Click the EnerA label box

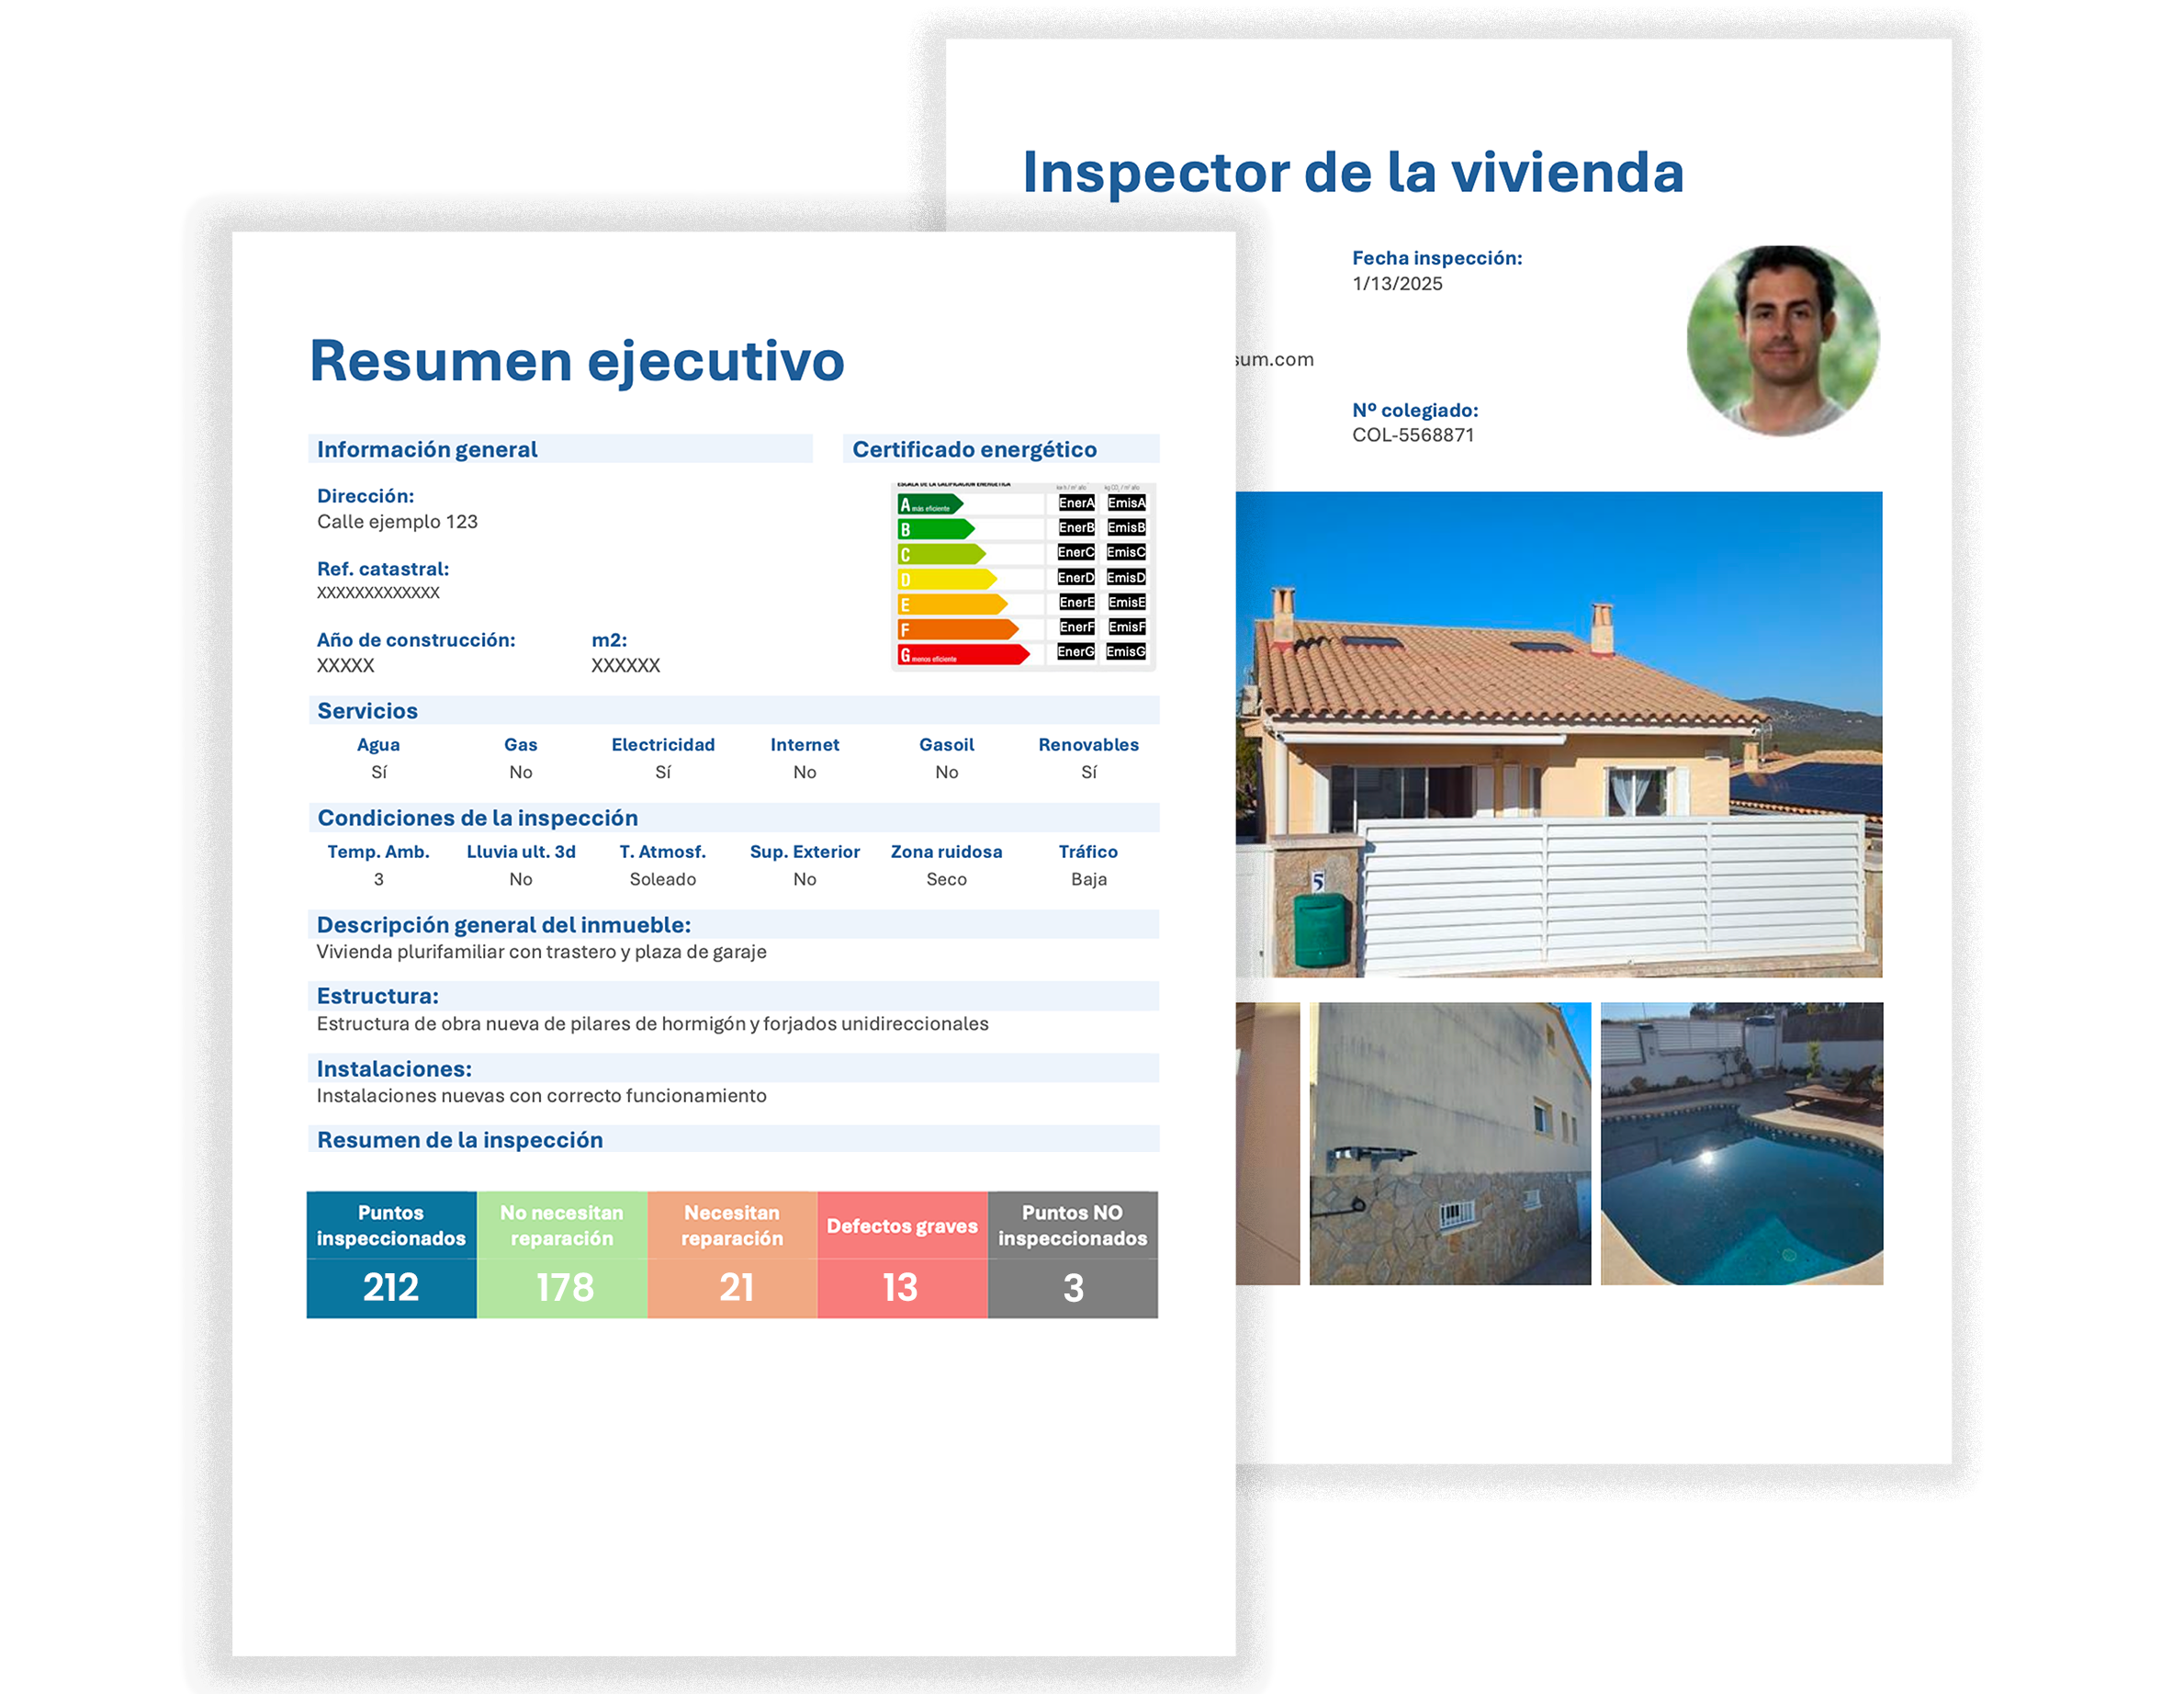click(x=1076, y=503)
